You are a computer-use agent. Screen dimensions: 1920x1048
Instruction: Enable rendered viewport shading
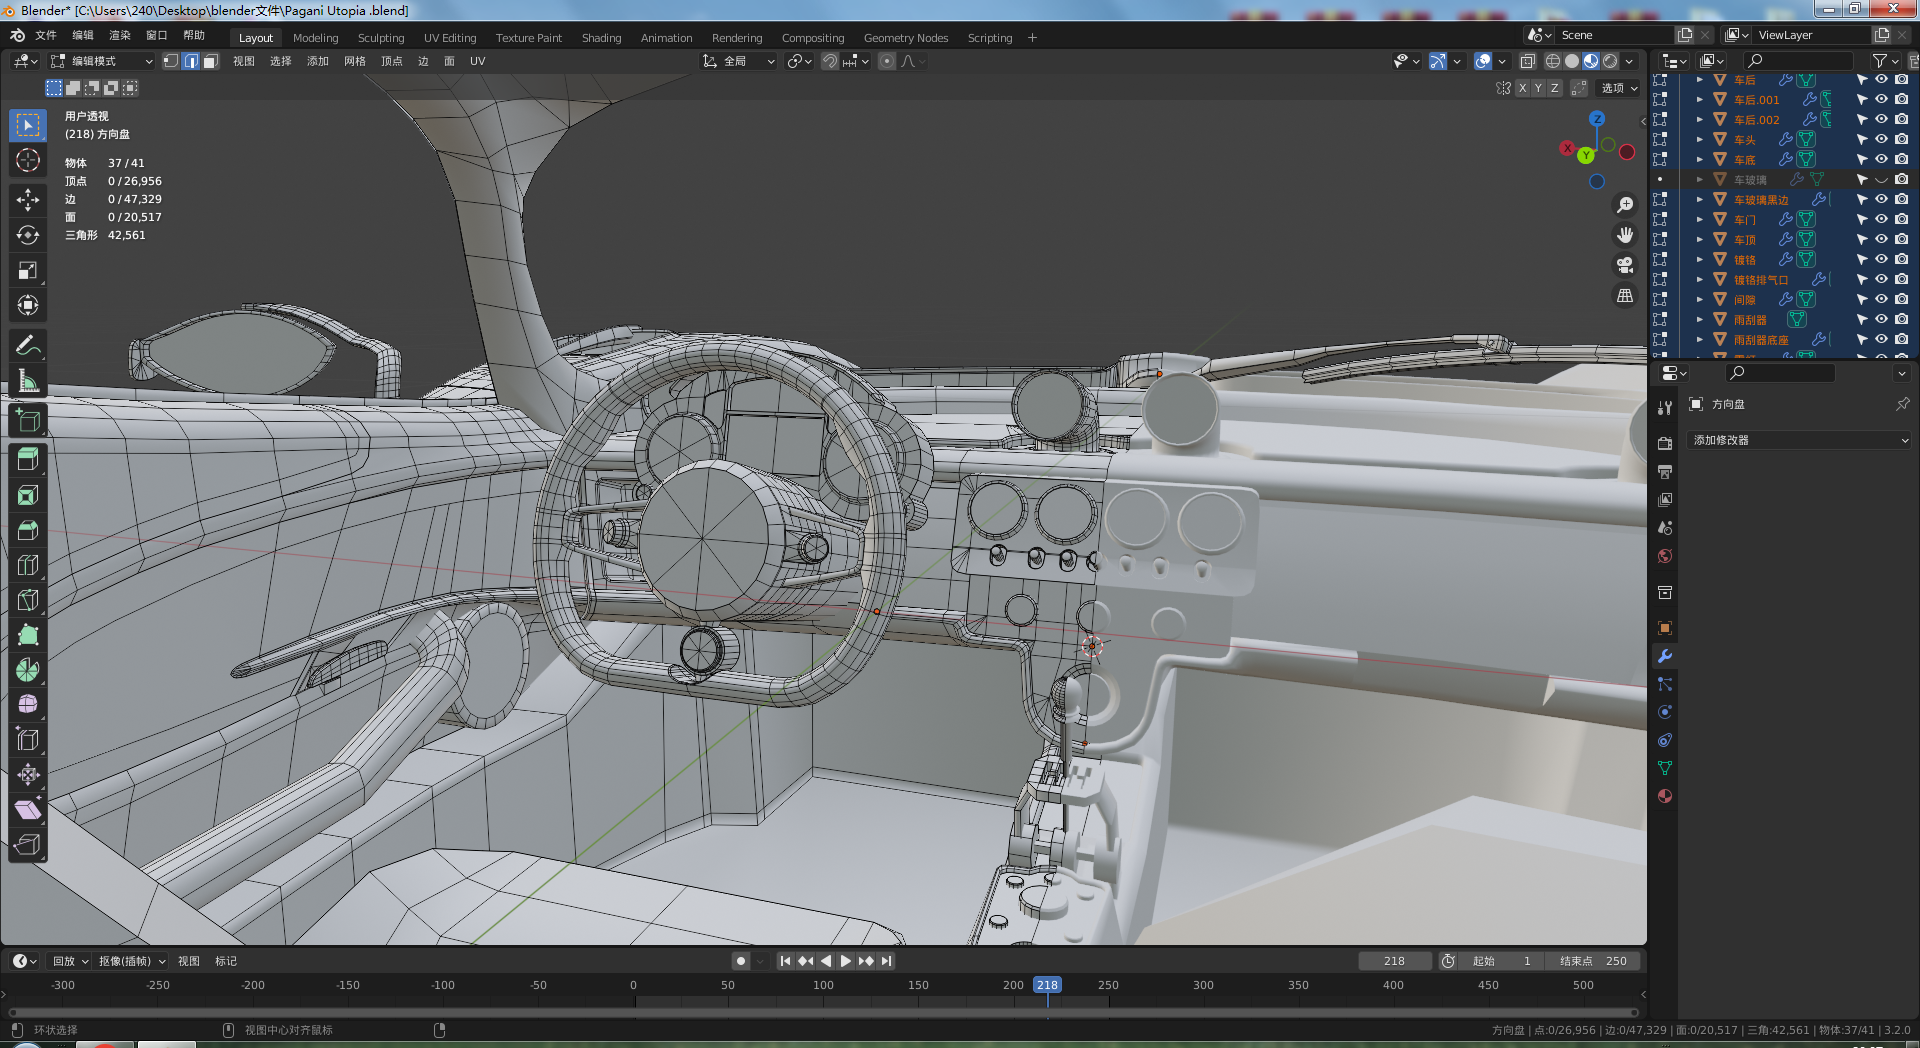point(1610,61)
